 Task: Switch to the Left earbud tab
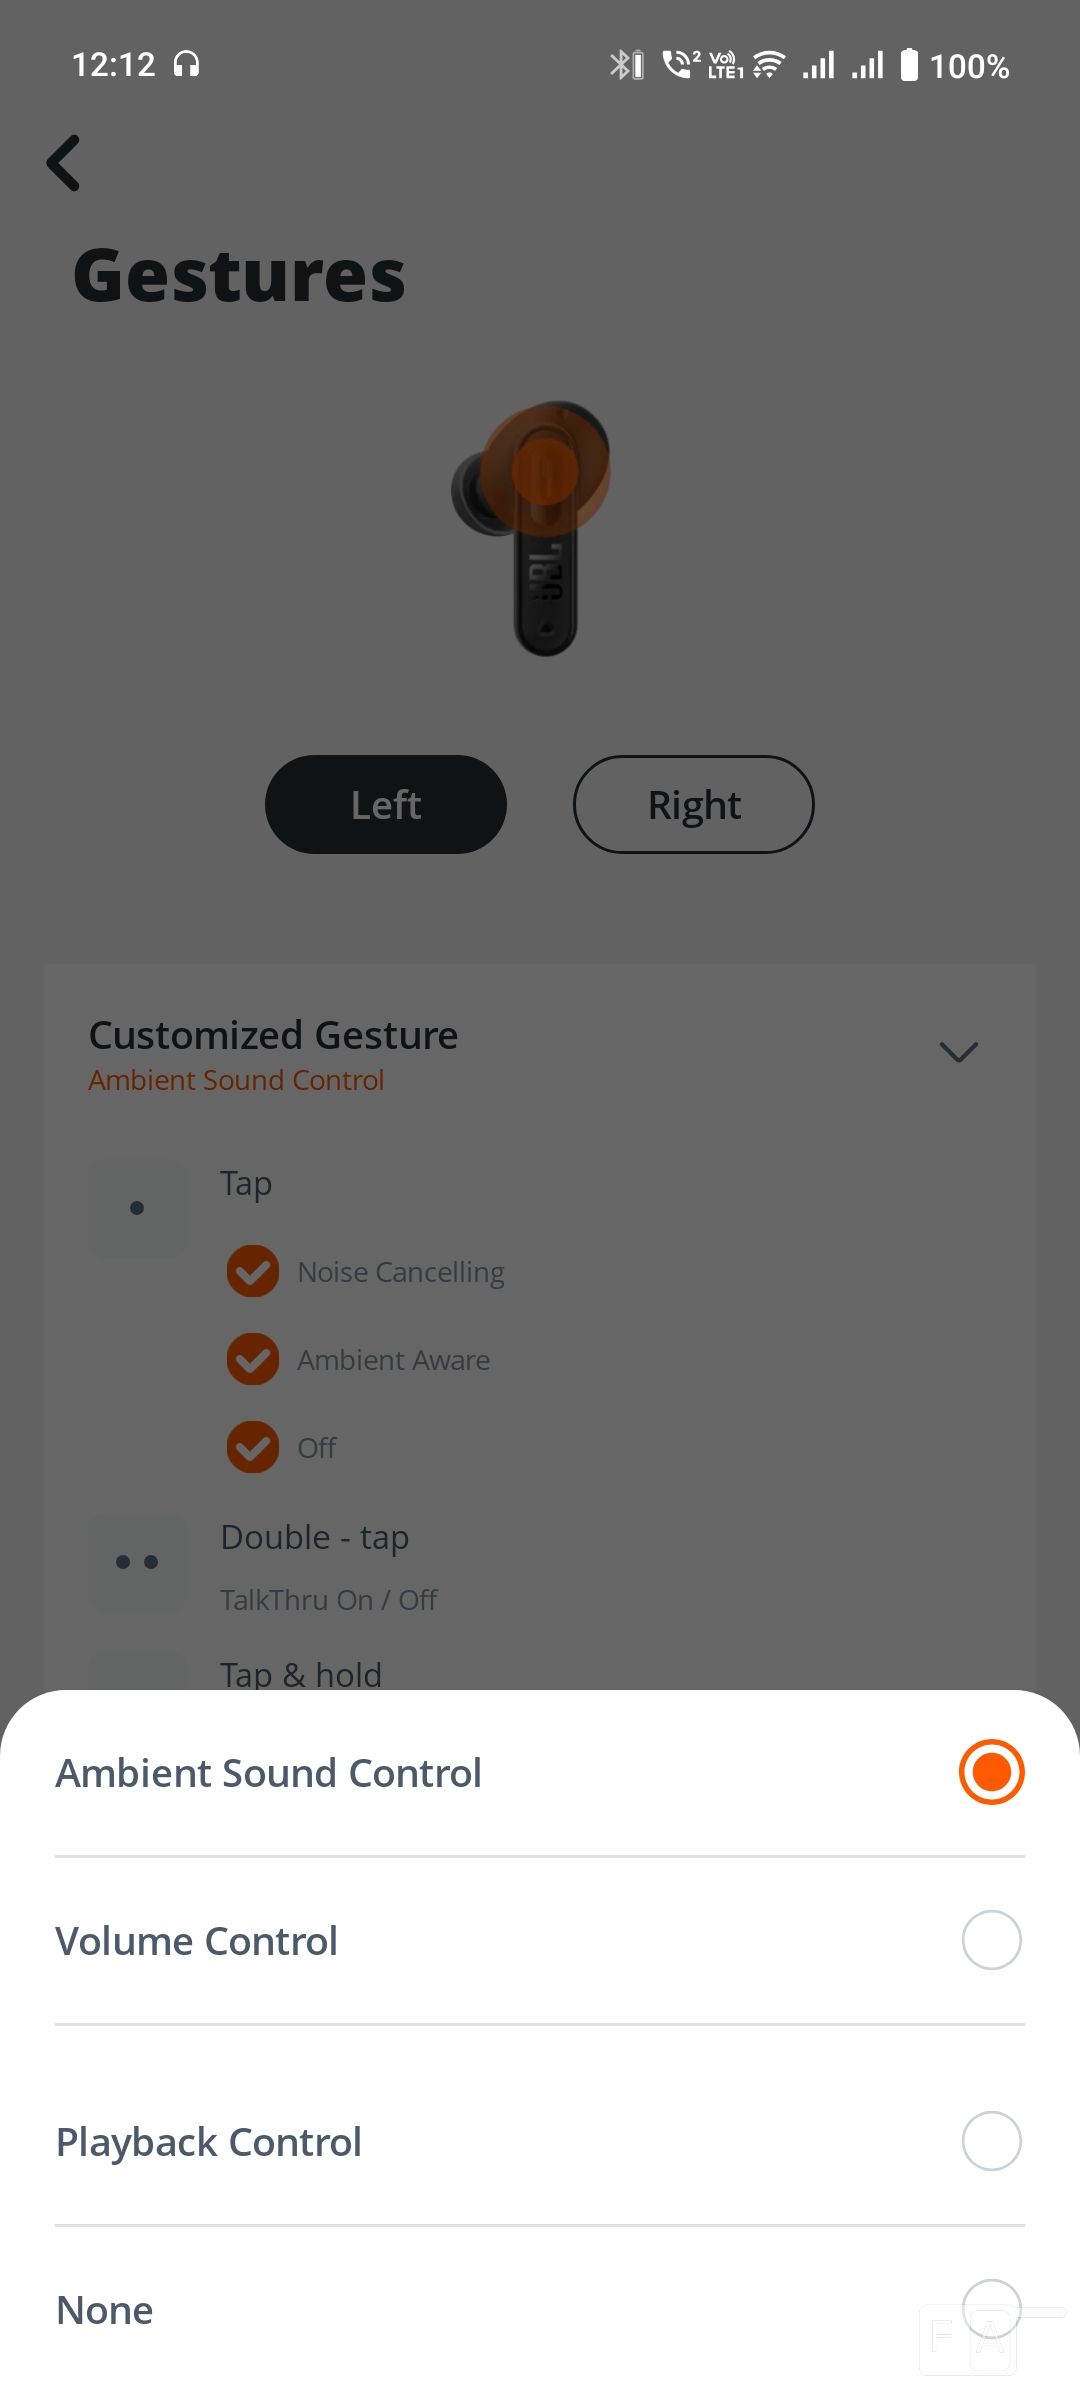click(386, 805)
